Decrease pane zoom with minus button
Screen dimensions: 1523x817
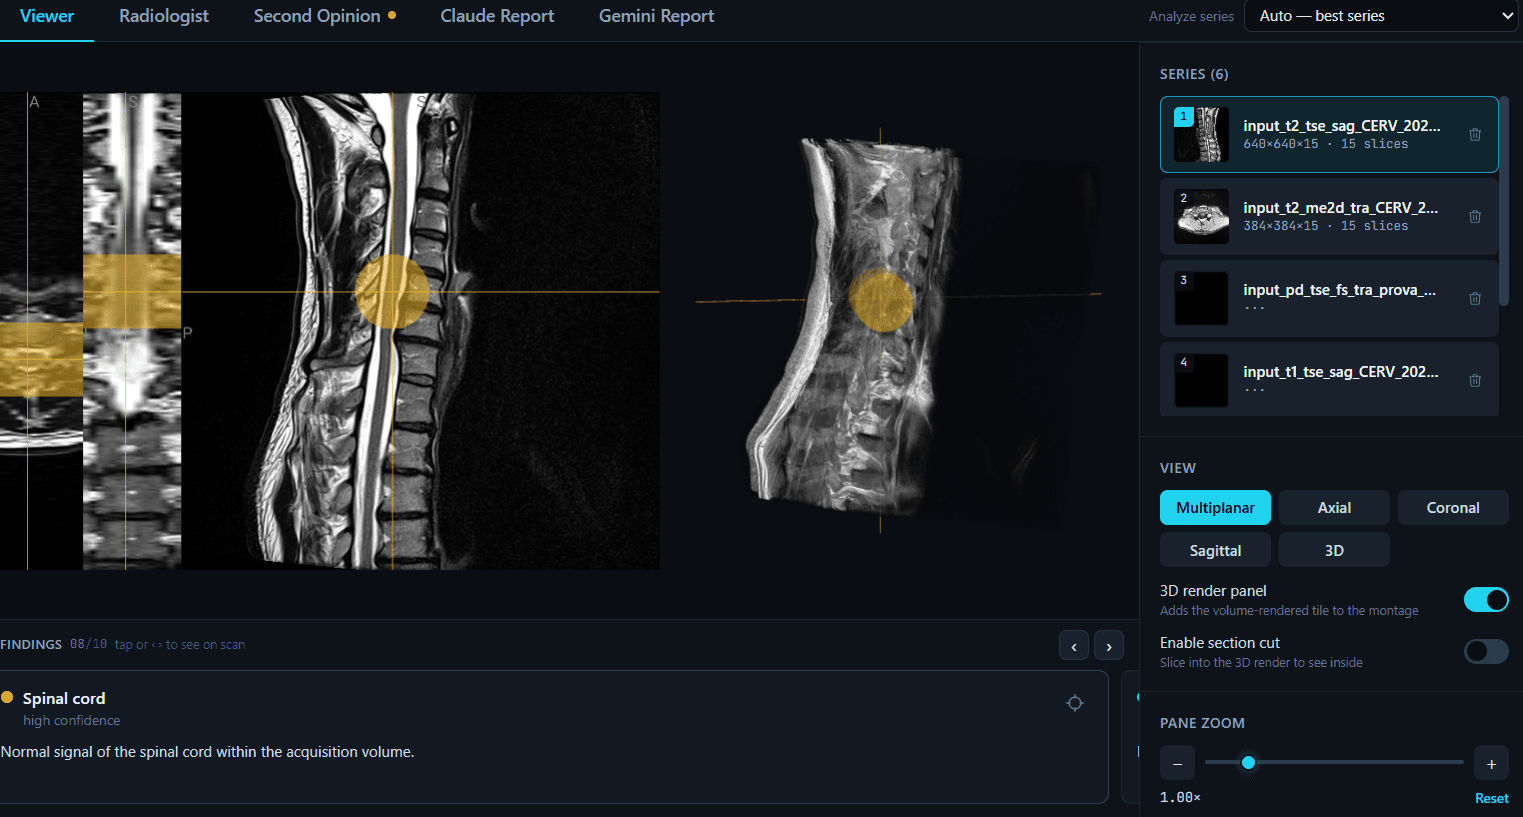(x=1178, y=764)
